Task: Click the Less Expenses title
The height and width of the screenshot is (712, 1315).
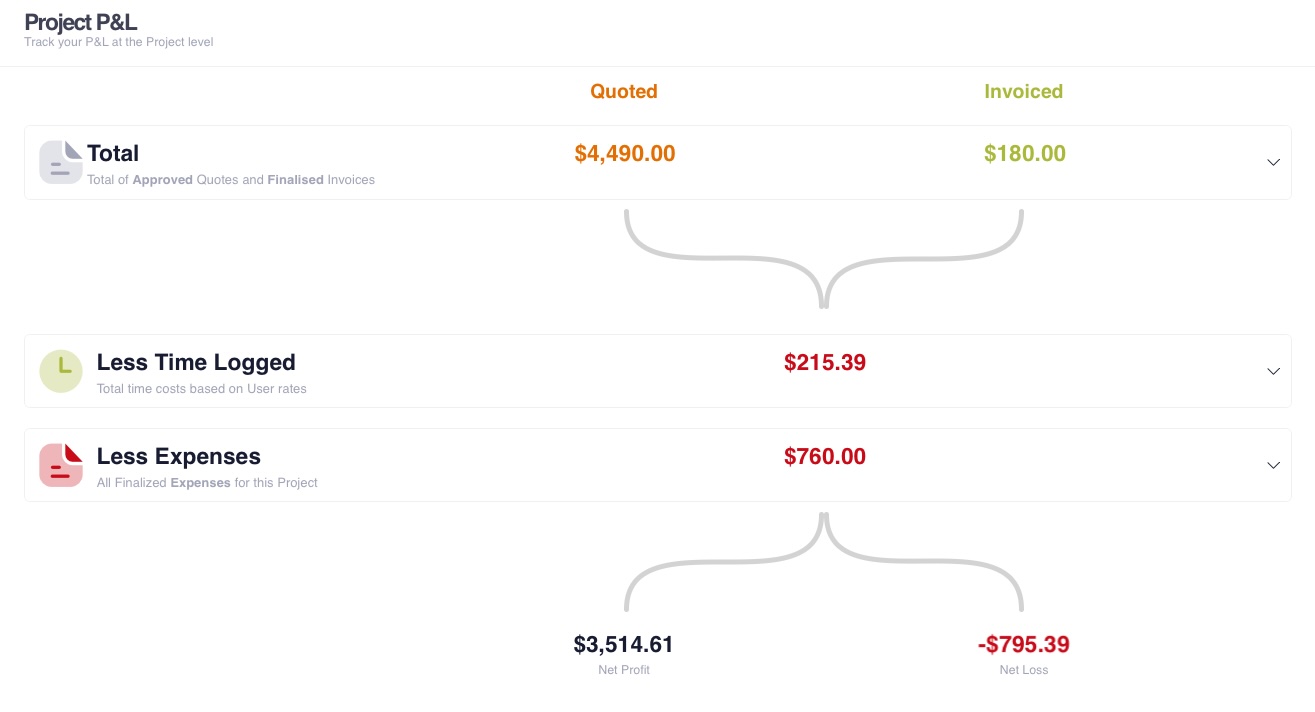Action: coord(179,456)
